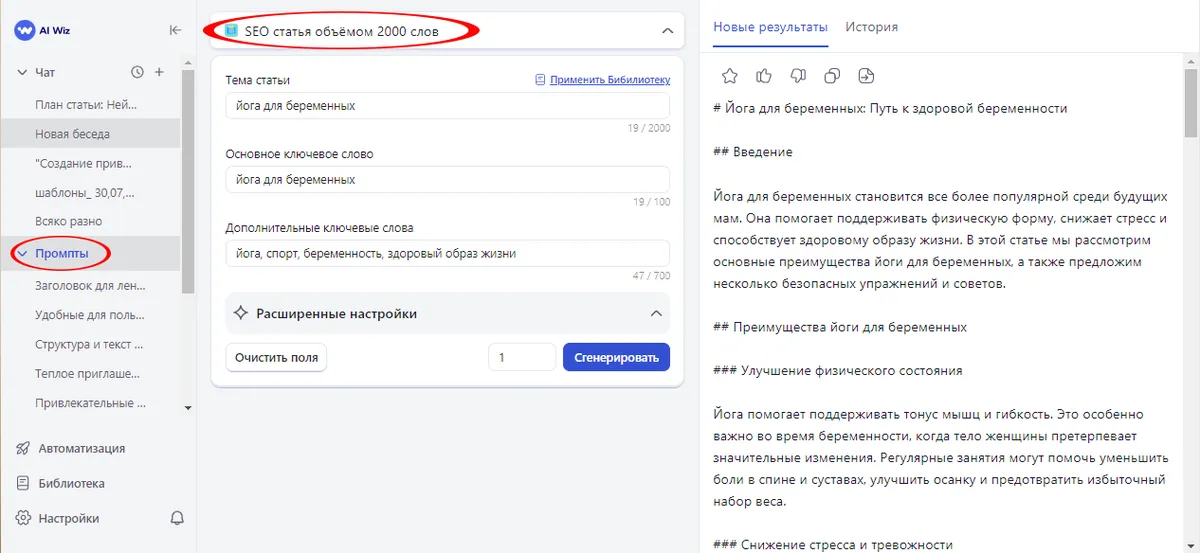This screenshot has width=1200, height=553.
Task: Click the Дополнительные ключевые слова field
Action: click(x=447, y=254)
